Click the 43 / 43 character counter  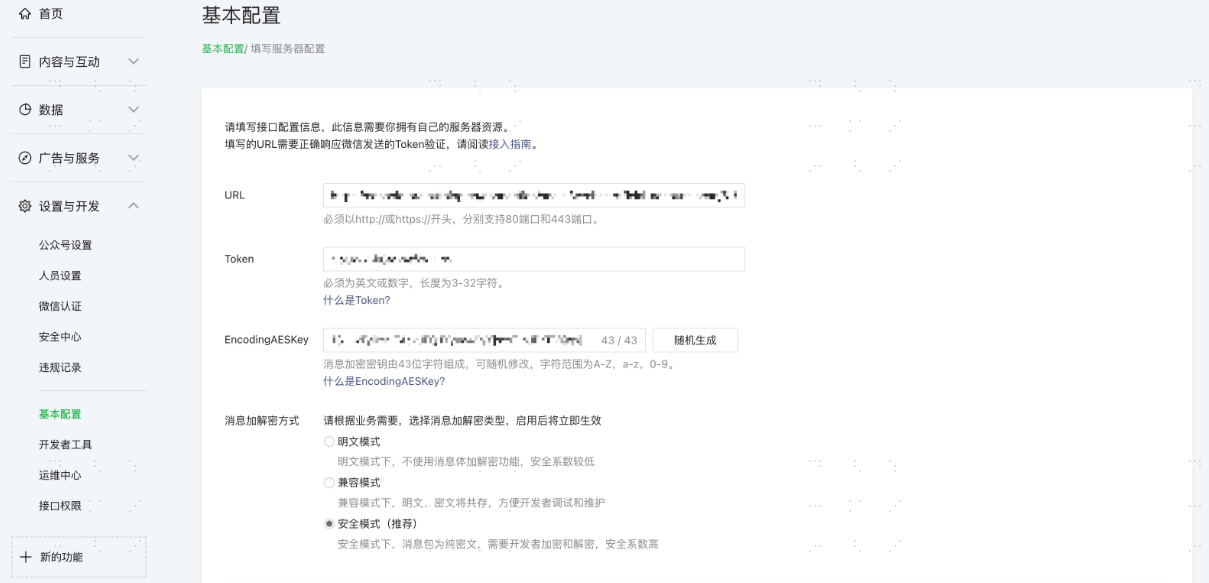(619, 340)
